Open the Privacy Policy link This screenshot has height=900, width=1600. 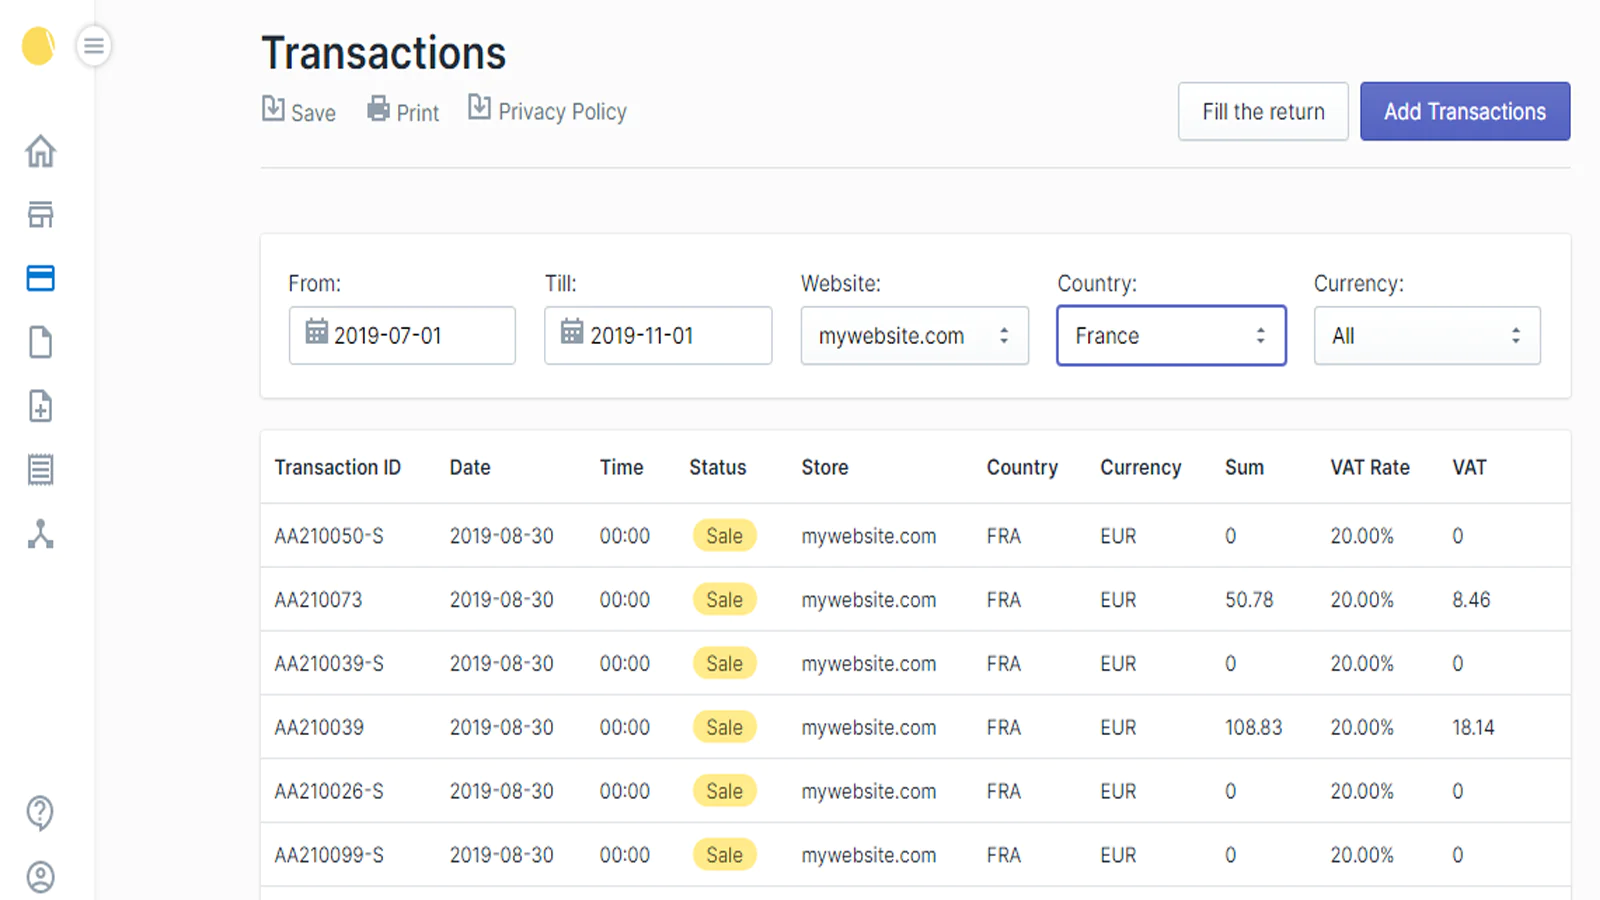click(548, 111)
